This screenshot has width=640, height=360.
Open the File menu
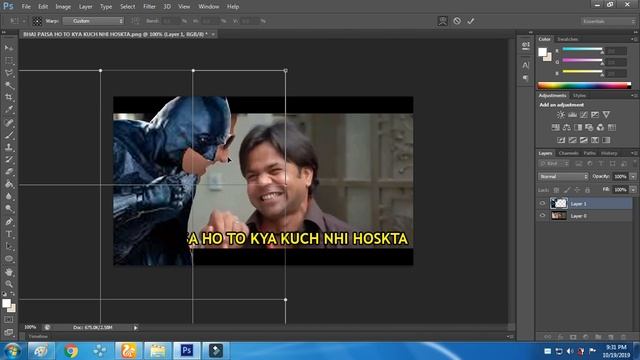pyautogui.click(x=26, y=7)
